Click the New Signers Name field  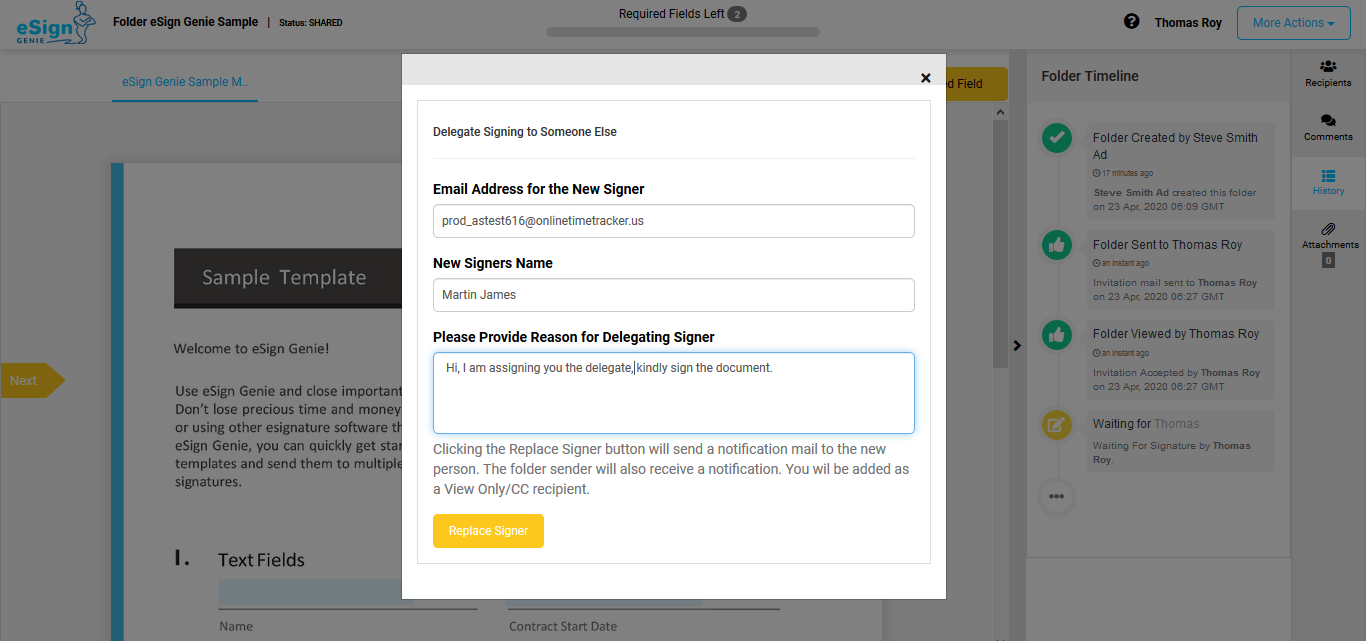coord(673,295)
